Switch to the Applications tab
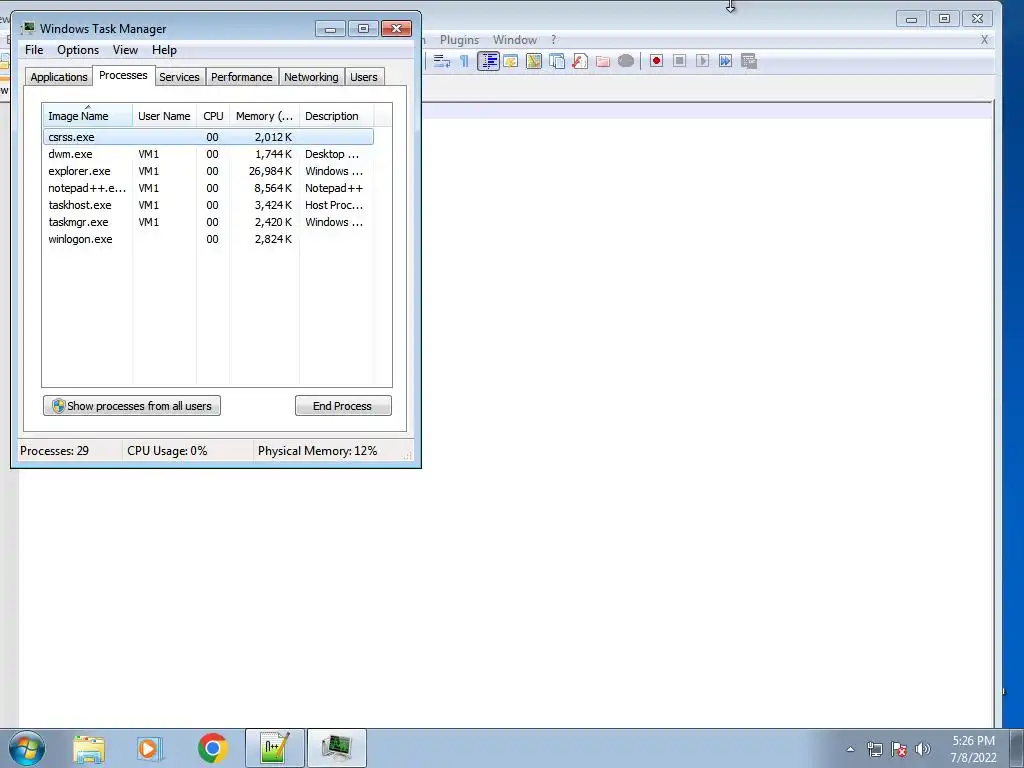 click(x=59, y=77)
